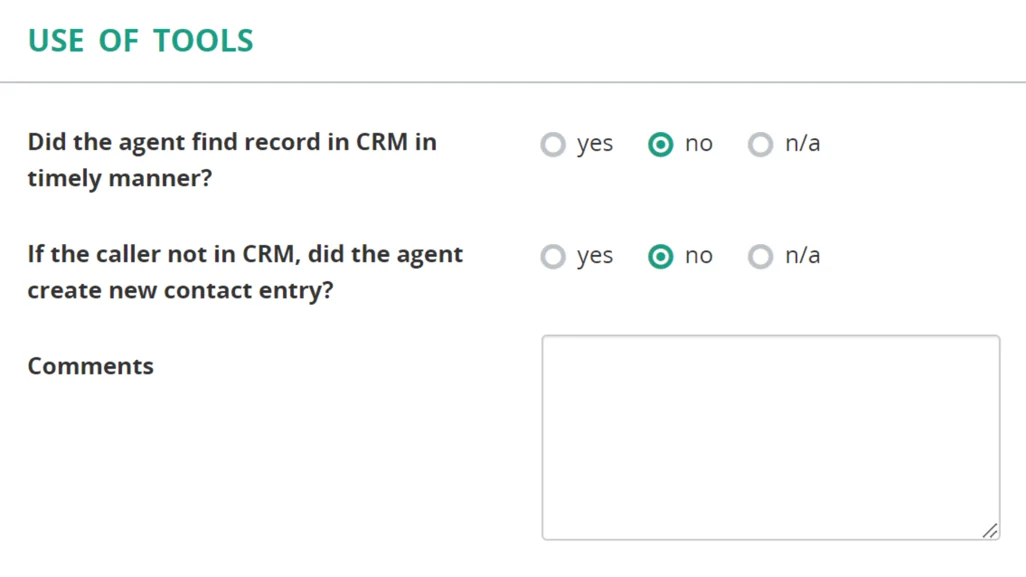
Task: Select "yes" for finding record in CRM timely
Action: pyautogui.click(x=553, y=144)
